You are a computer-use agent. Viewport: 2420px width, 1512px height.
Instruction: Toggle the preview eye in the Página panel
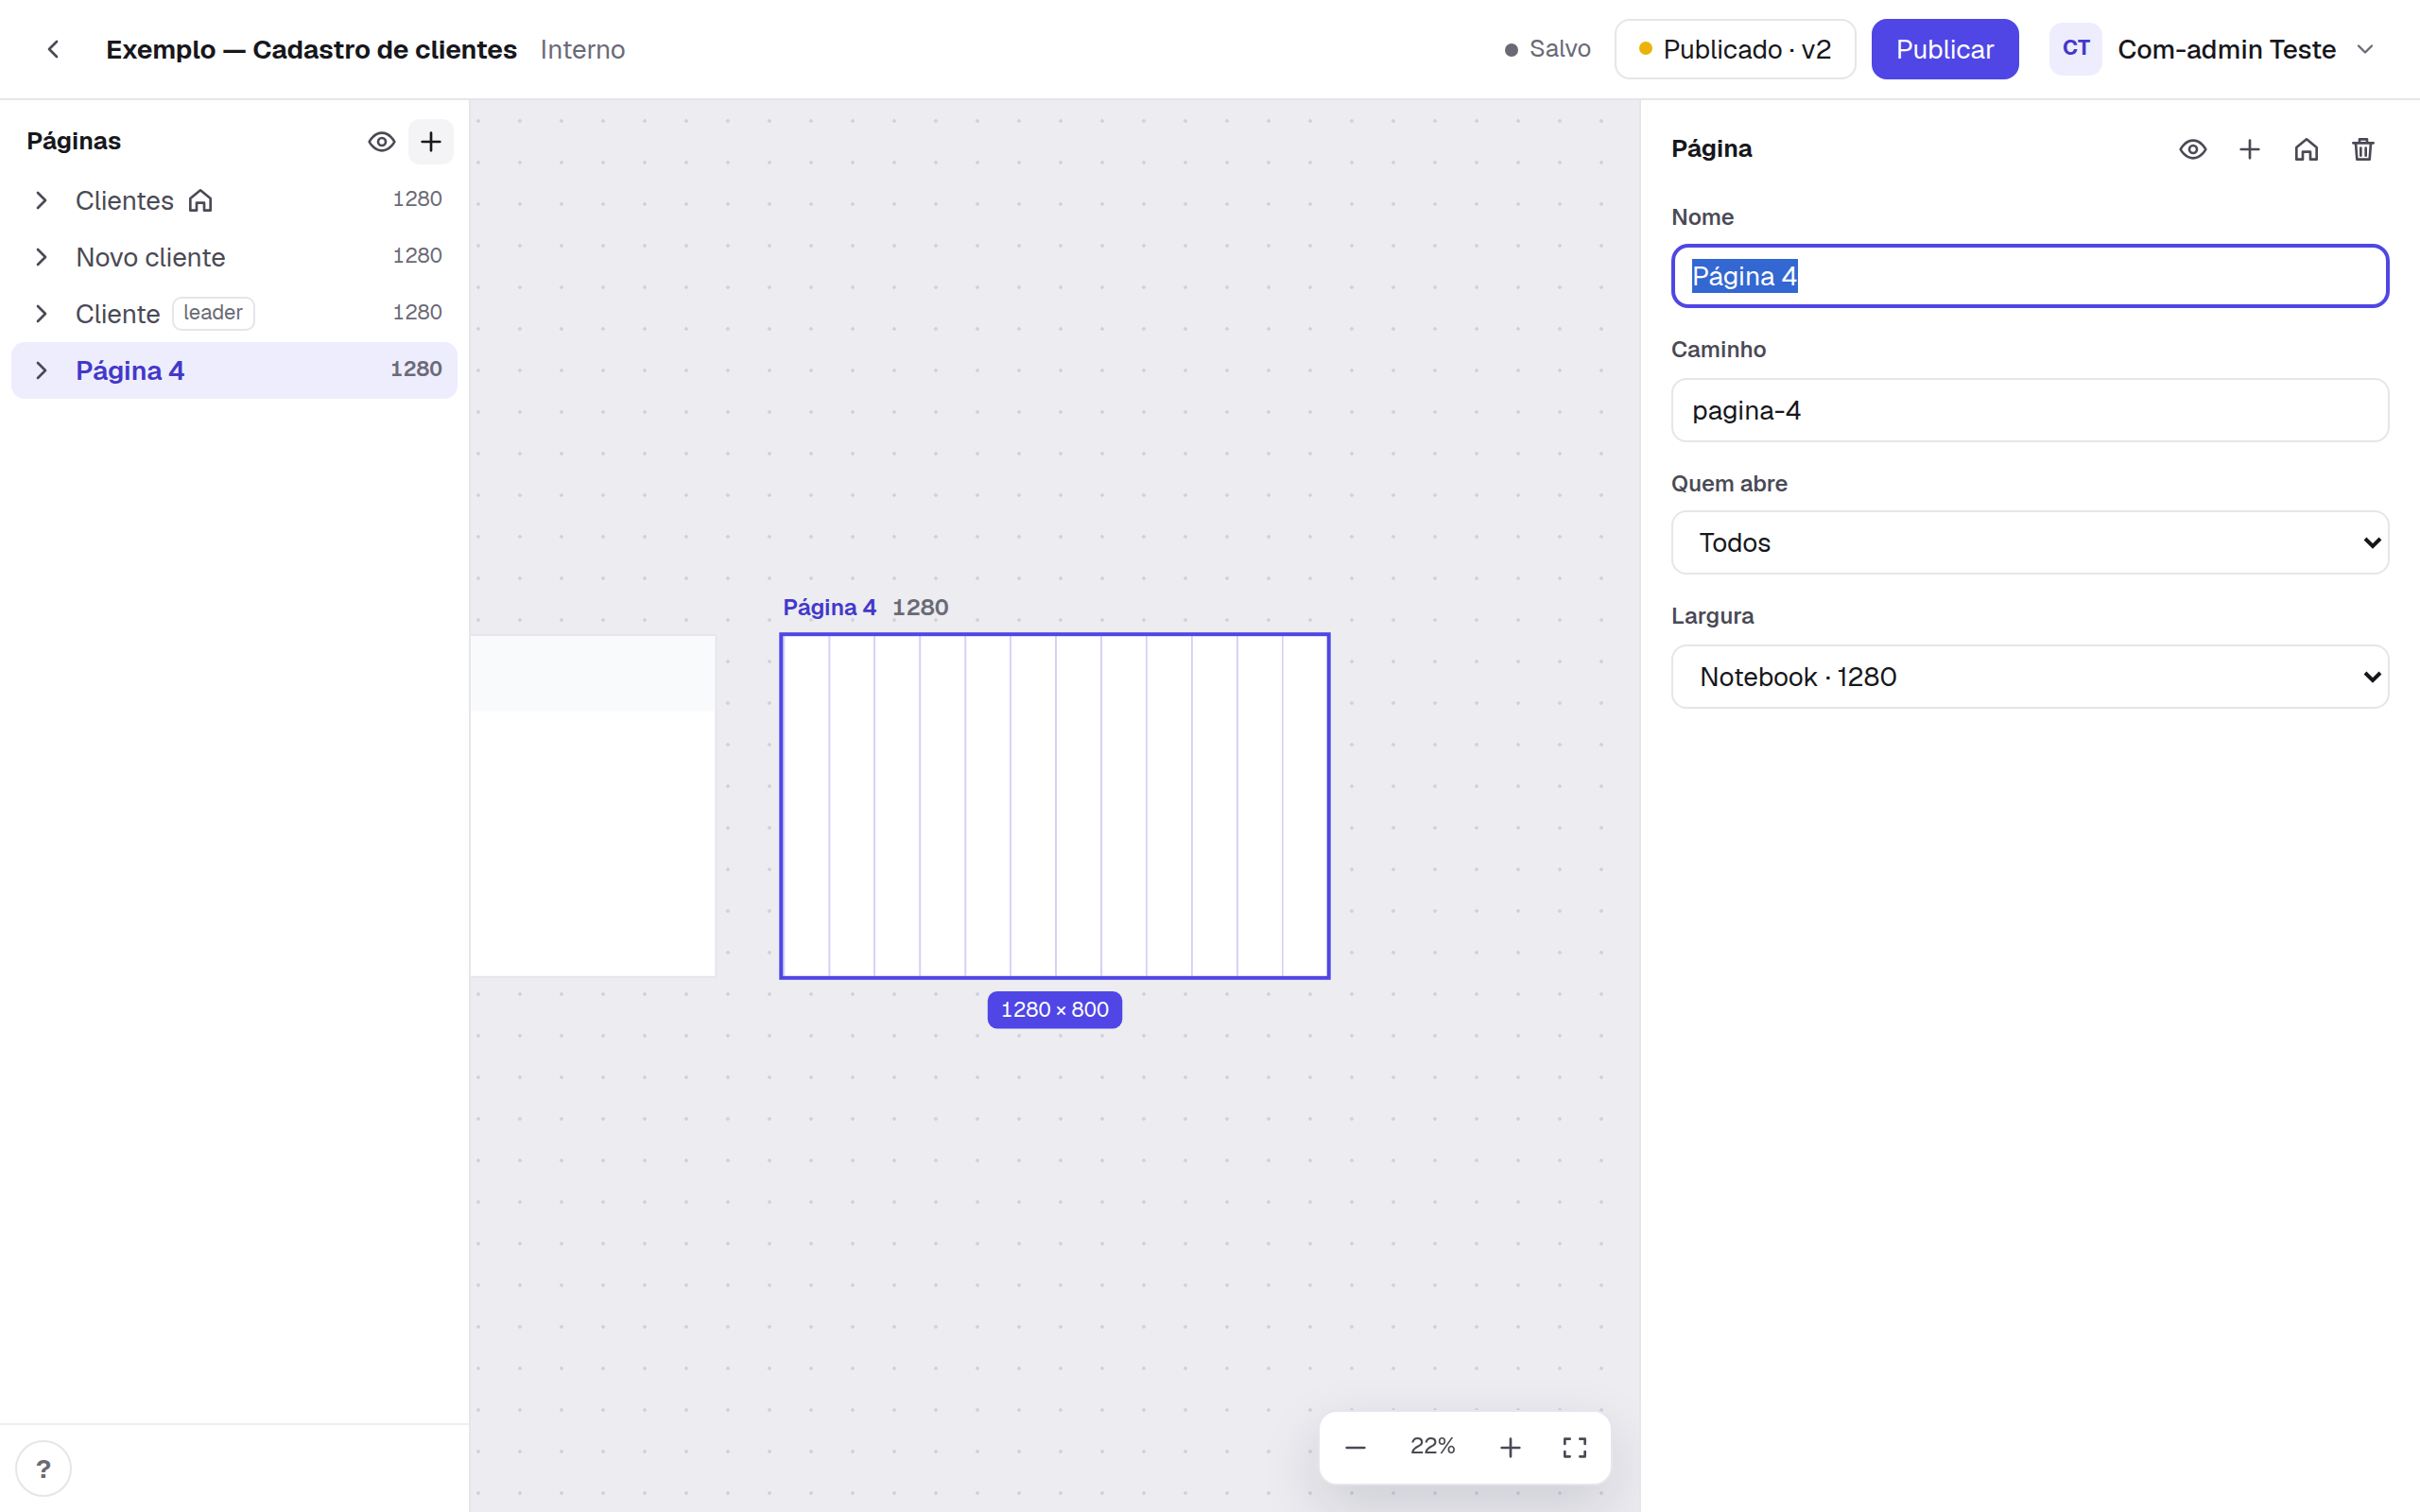point(2192,149)
